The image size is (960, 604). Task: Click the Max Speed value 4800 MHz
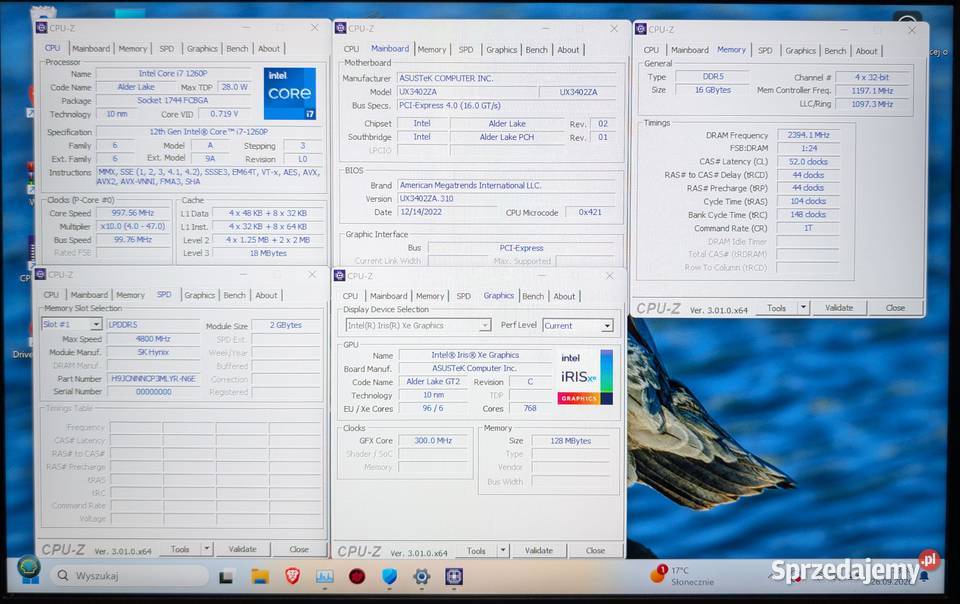(x=153, y=338)
